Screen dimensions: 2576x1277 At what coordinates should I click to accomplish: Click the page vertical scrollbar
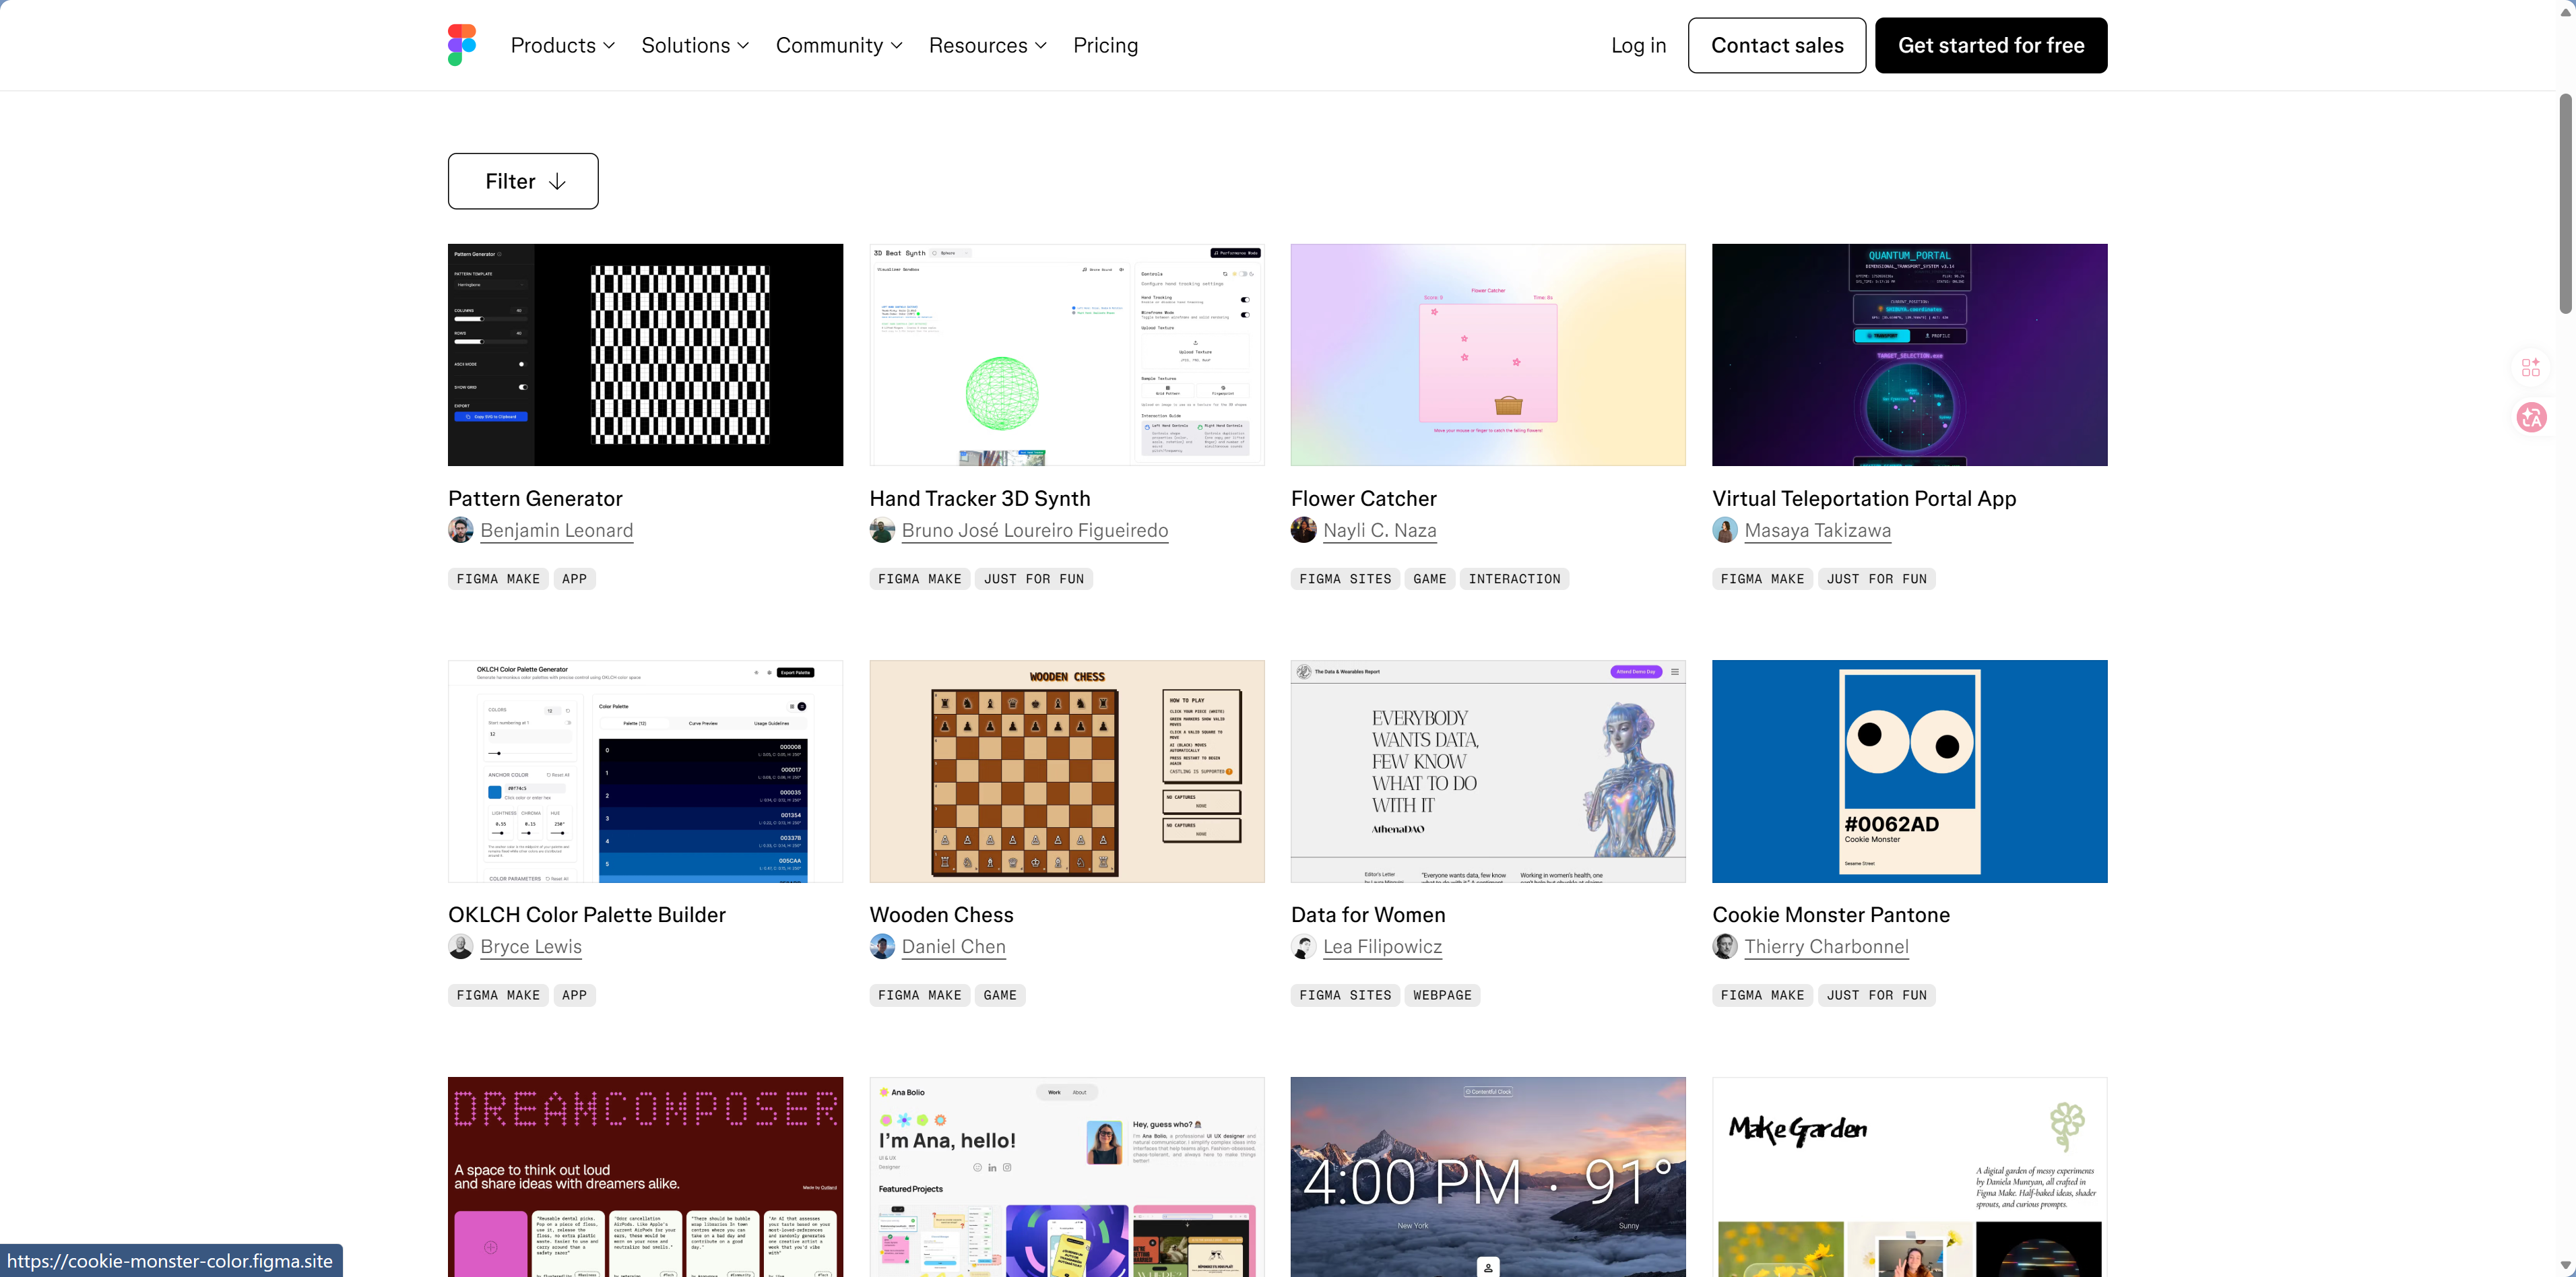point(2565,204)
